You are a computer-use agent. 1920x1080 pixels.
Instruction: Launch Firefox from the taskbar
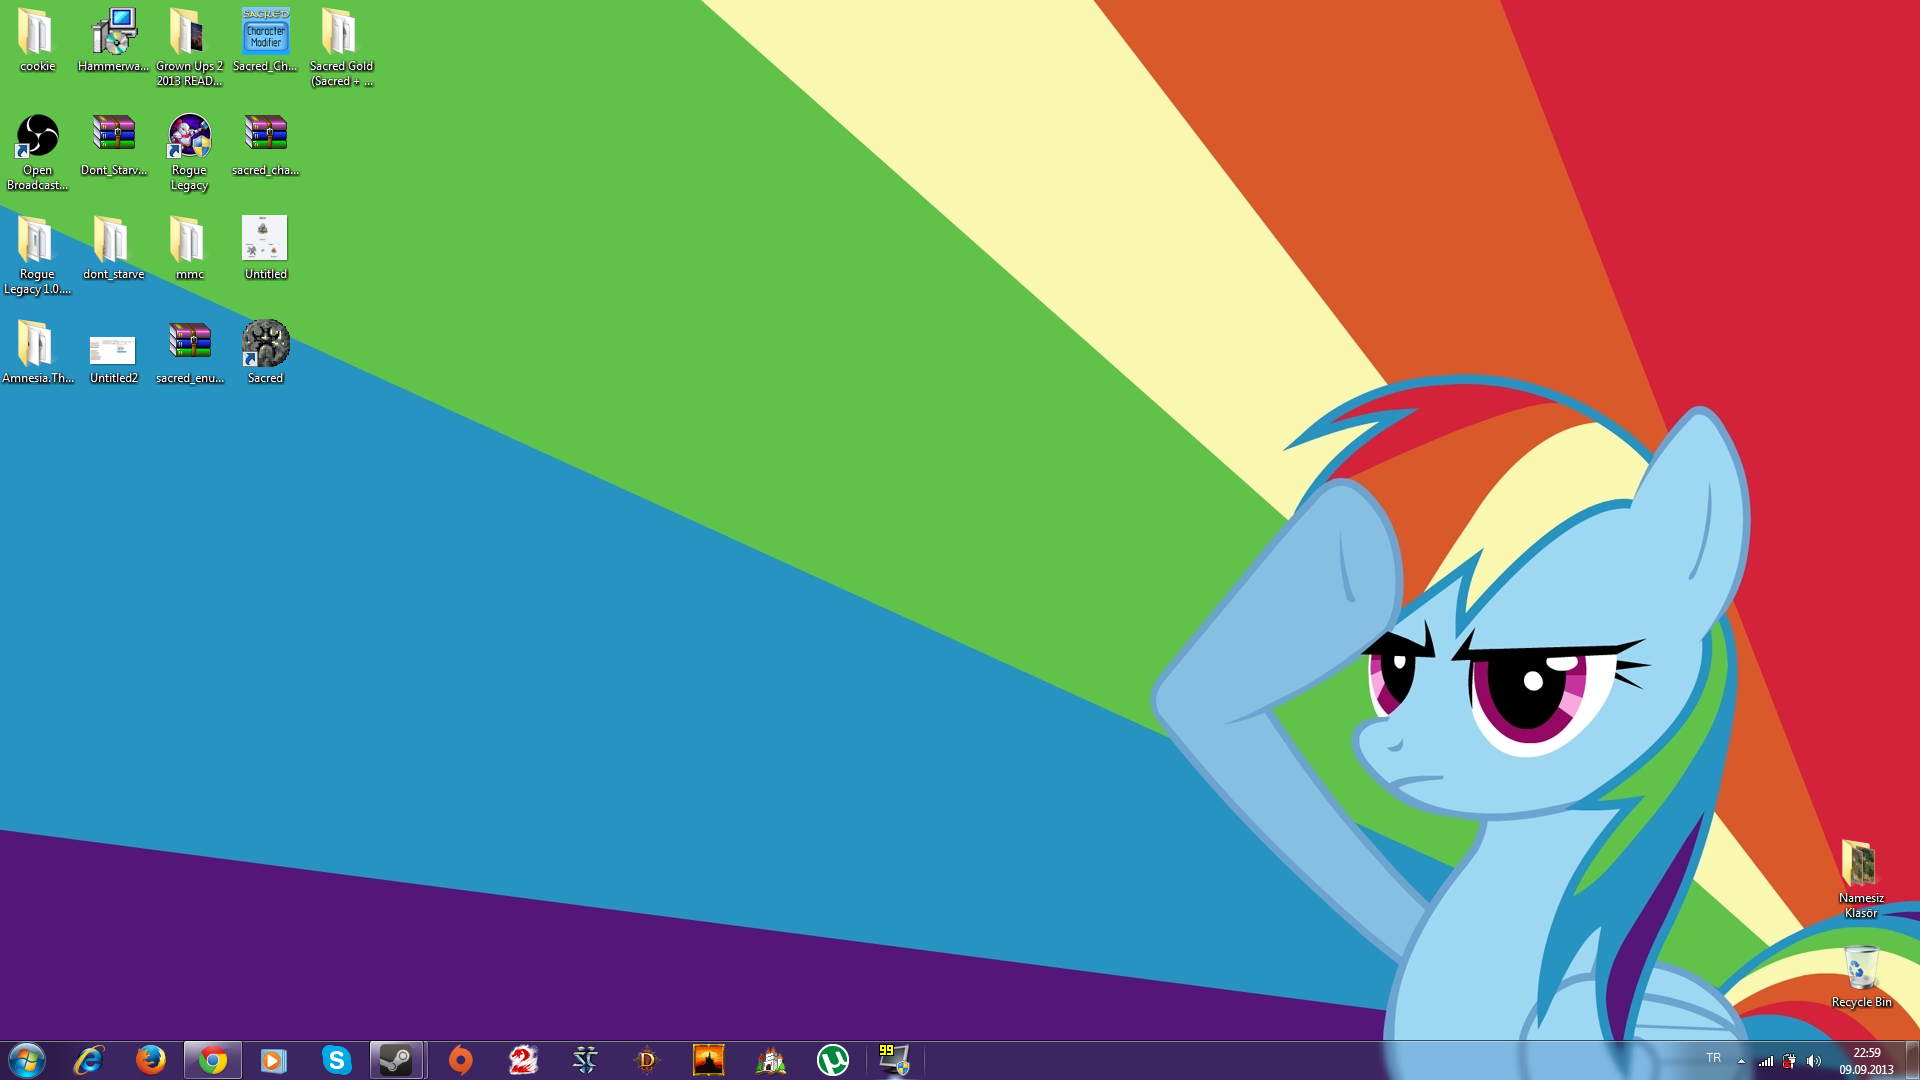pos(151,1060)
